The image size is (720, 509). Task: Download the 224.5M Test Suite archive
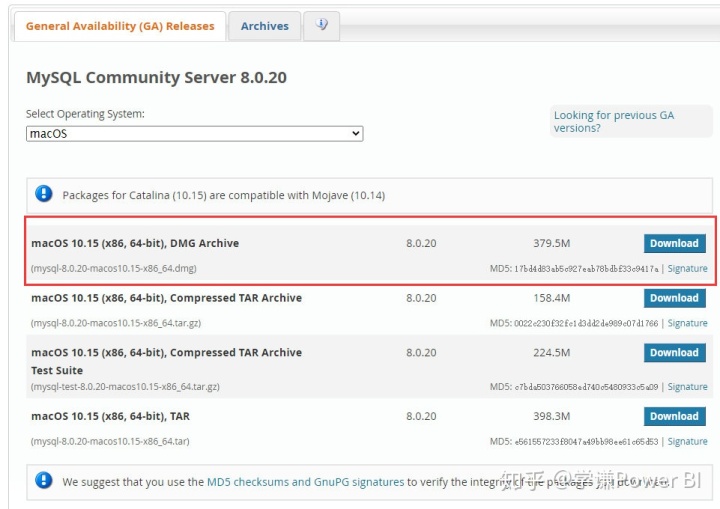coord(674,352)
